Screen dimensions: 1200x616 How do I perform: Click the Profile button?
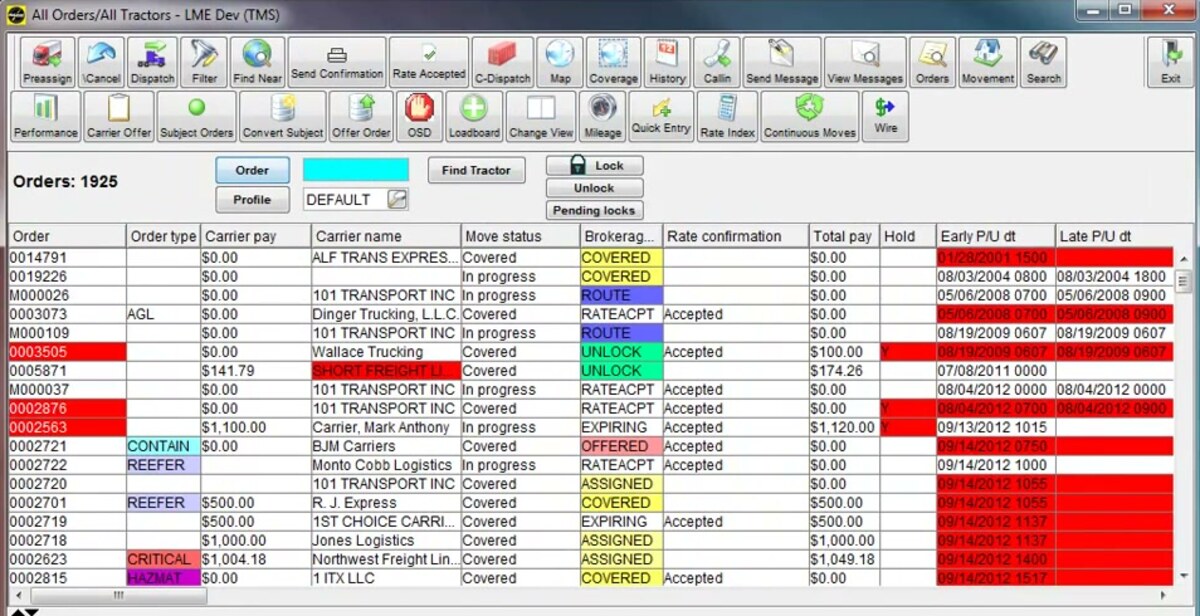point(252,199)
